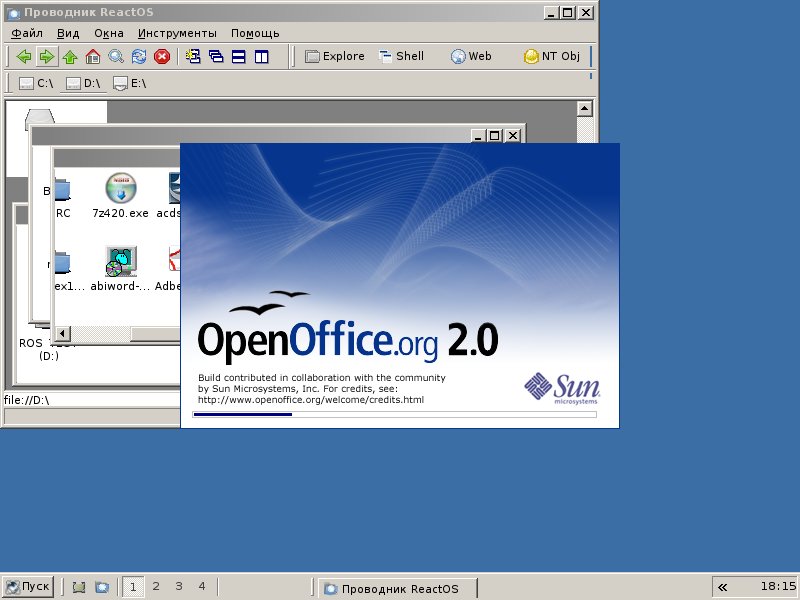Open the NT Obj toolbar button
Image resolution: width=800 pixels, height=600 pixels.
552,56
